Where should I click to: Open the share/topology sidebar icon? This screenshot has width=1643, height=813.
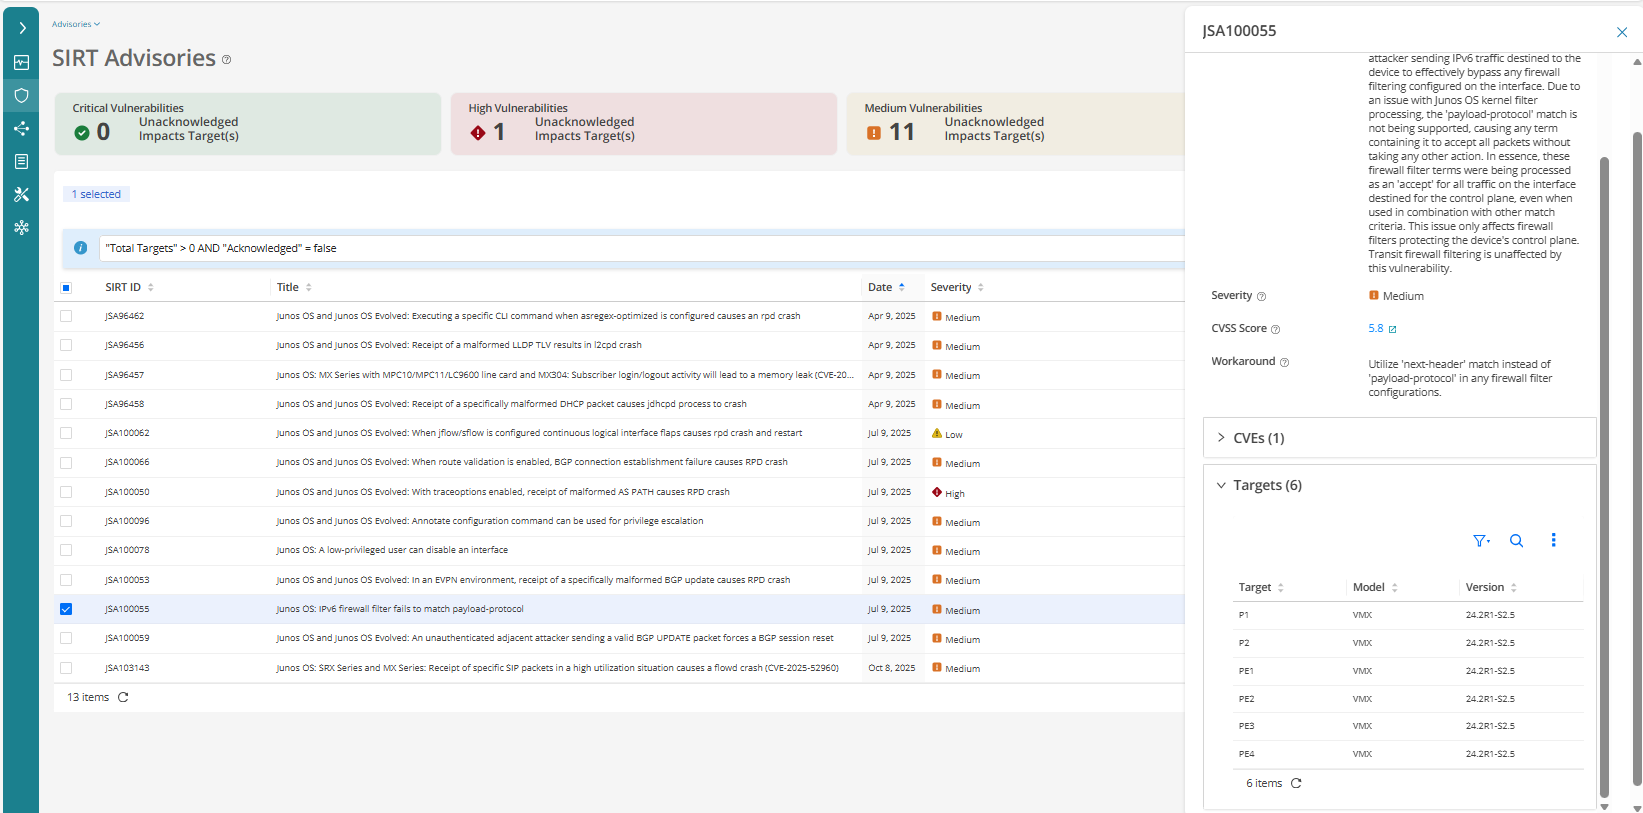click(21, 129)
